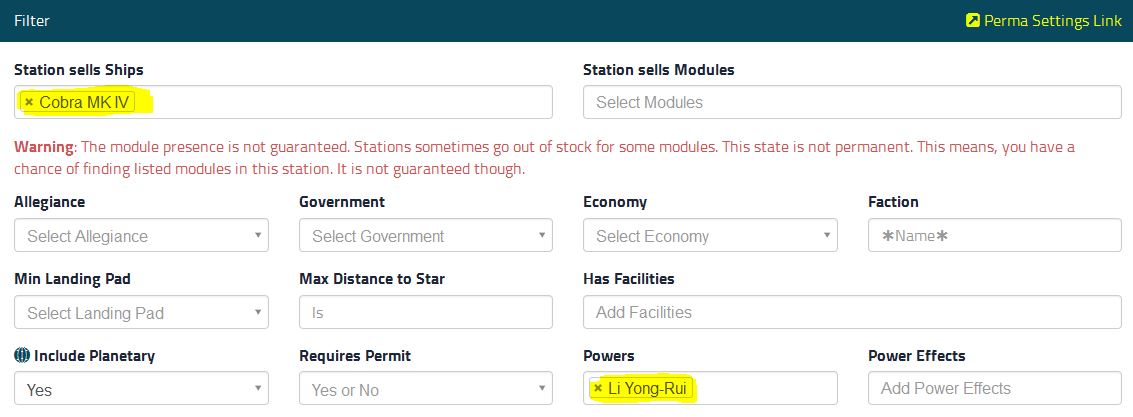This screenshot has width=1133, height=417.
Task: Expand the Select Government dropdown
Action: pyautogui.click(x=426, y=236)
